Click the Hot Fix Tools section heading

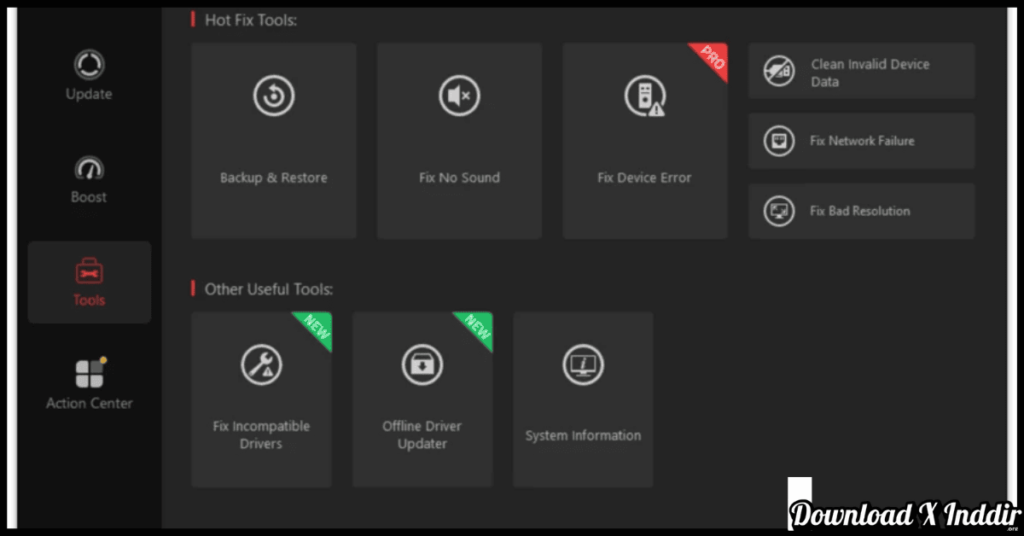(x=250, y=20)
